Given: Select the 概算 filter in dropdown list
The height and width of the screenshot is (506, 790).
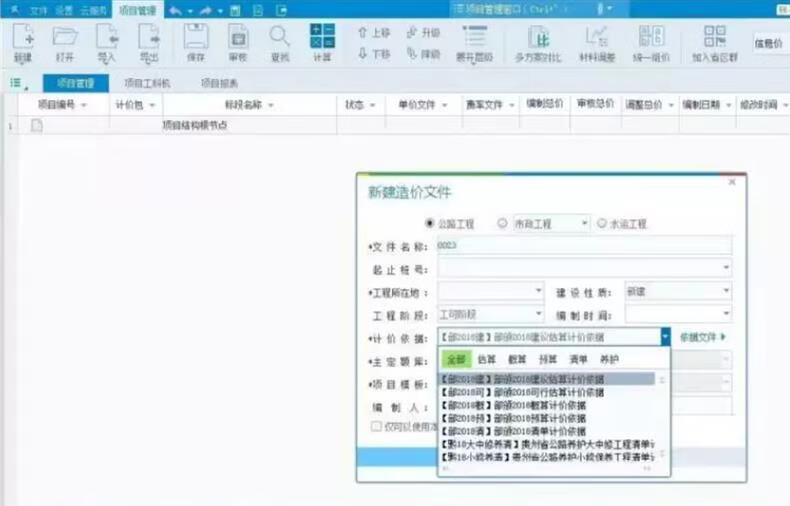Looking at the screenshot, I should point(517,359).
